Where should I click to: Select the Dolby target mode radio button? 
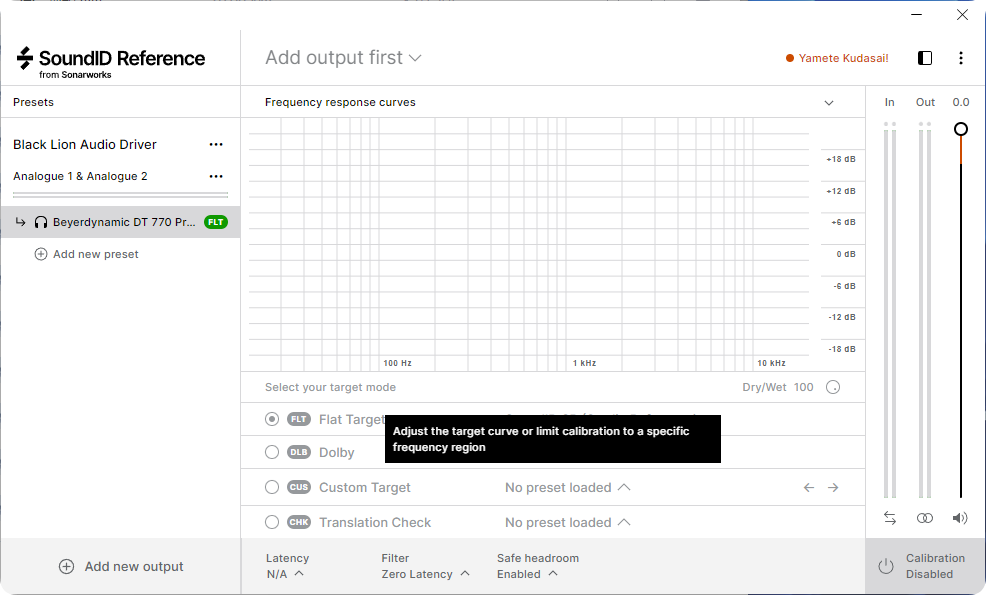(272, 452)
